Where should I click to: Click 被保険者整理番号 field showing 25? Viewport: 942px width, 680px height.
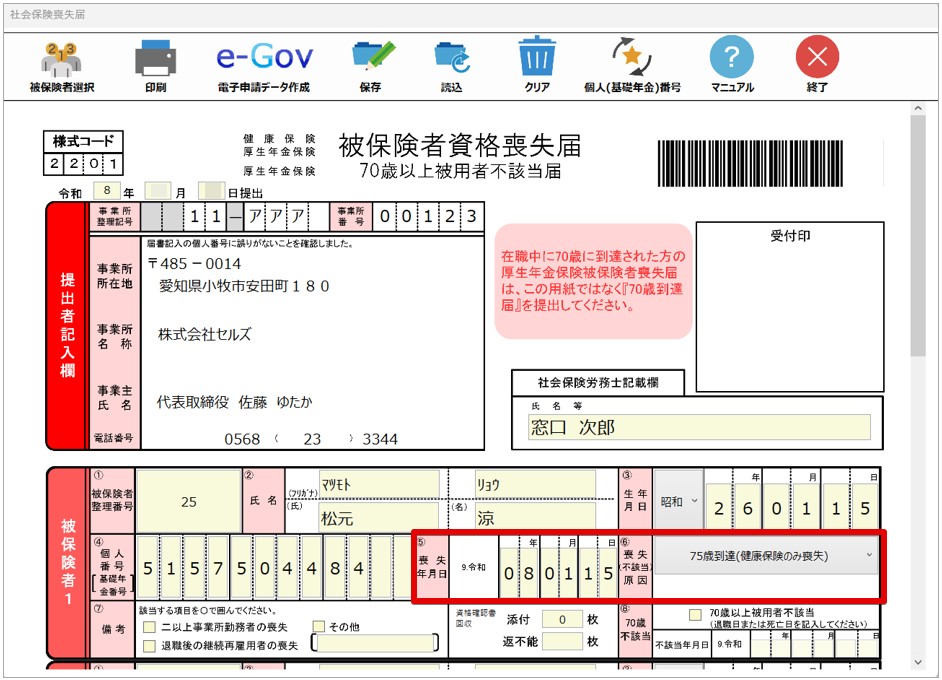(x=189, y=502)
